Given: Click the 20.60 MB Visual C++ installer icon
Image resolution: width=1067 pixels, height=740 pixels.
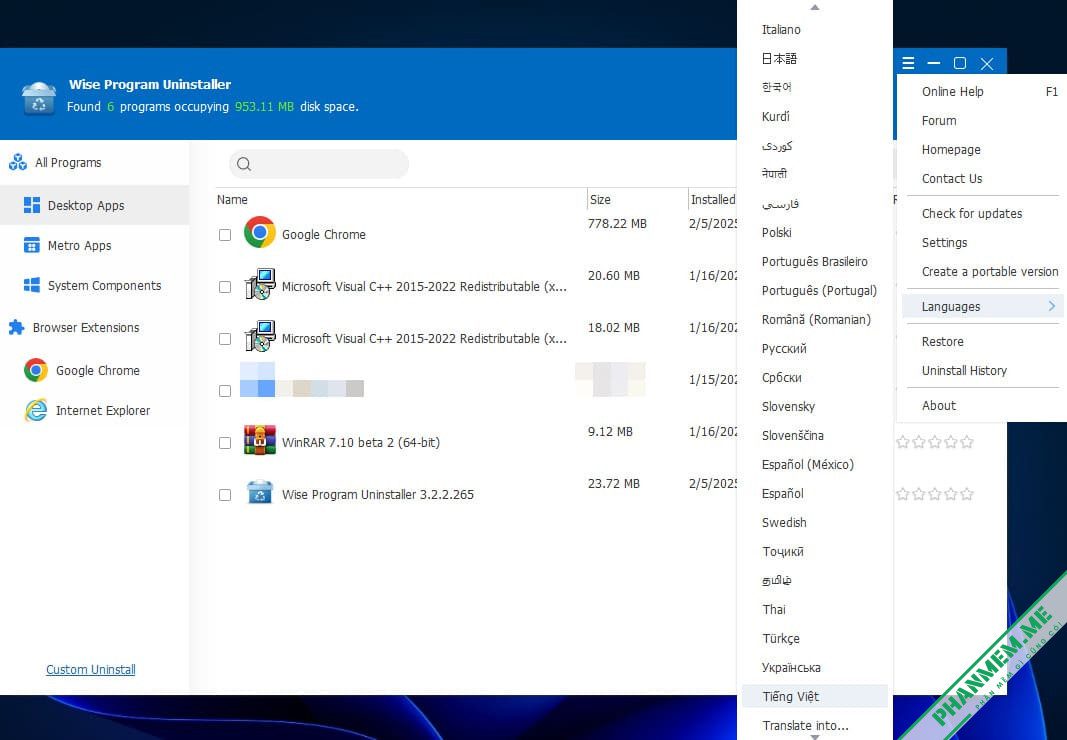Looking at the screenshot, I should pos(260,285).
